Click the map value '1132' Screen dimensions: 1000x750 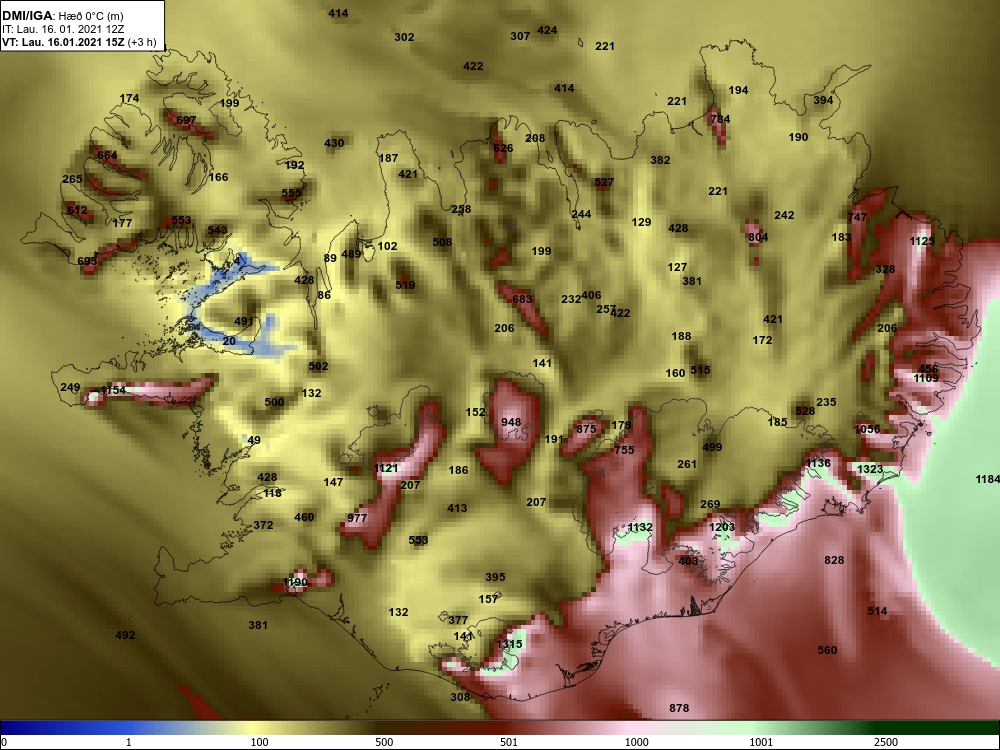(x=640, y=527)
